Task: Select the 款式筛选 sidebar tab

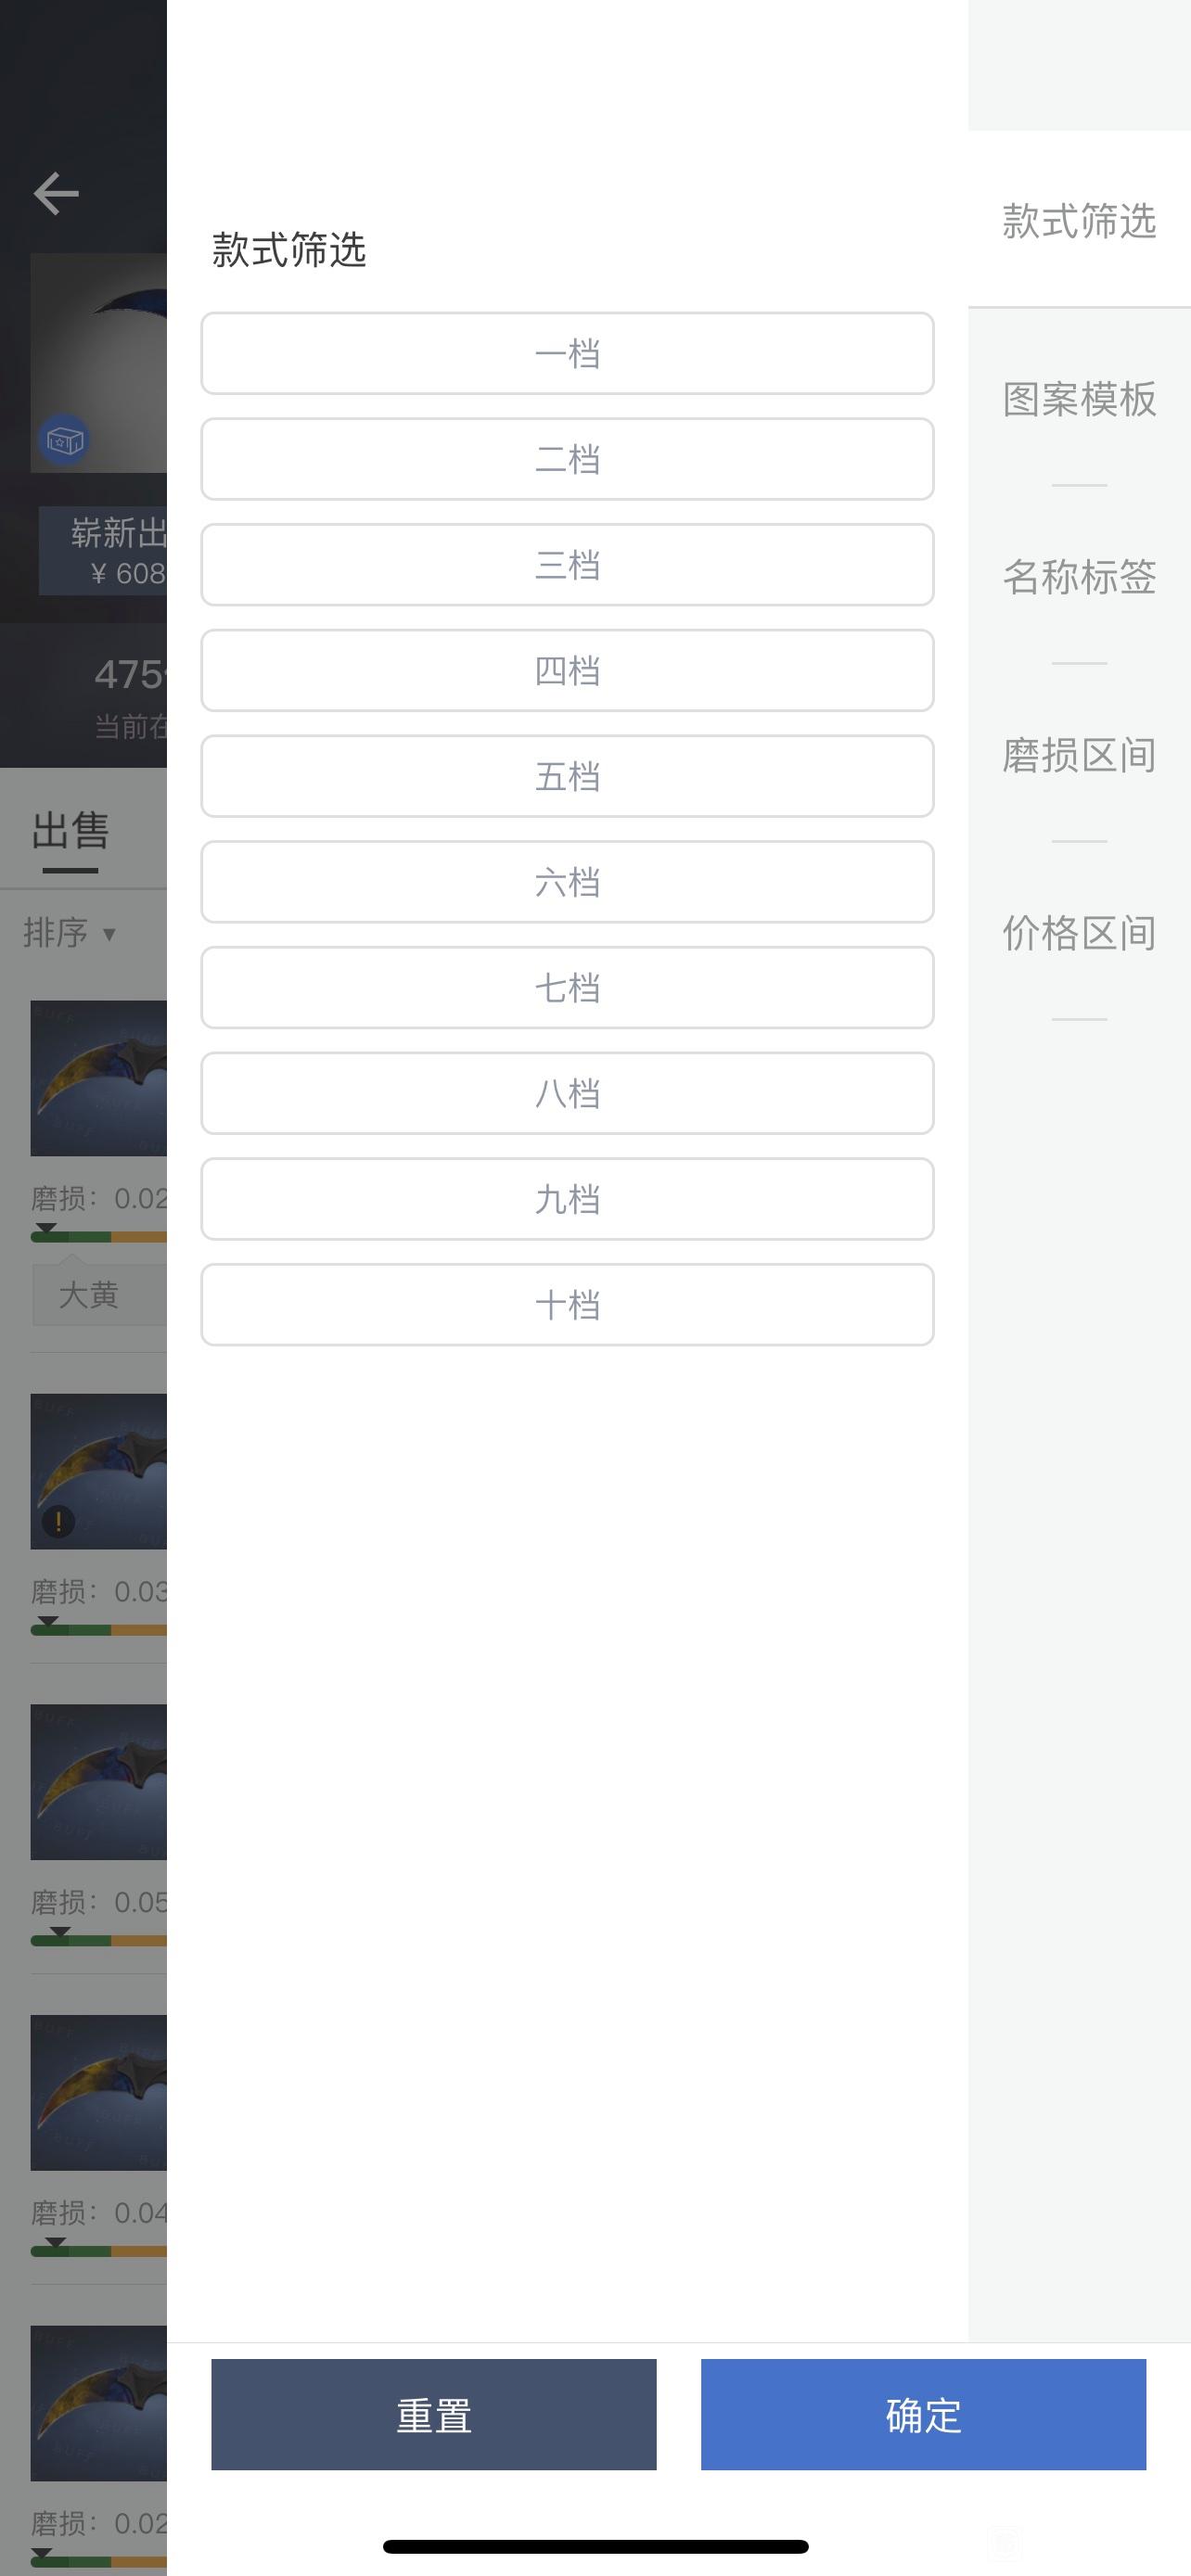Action: pos(1079,220)
